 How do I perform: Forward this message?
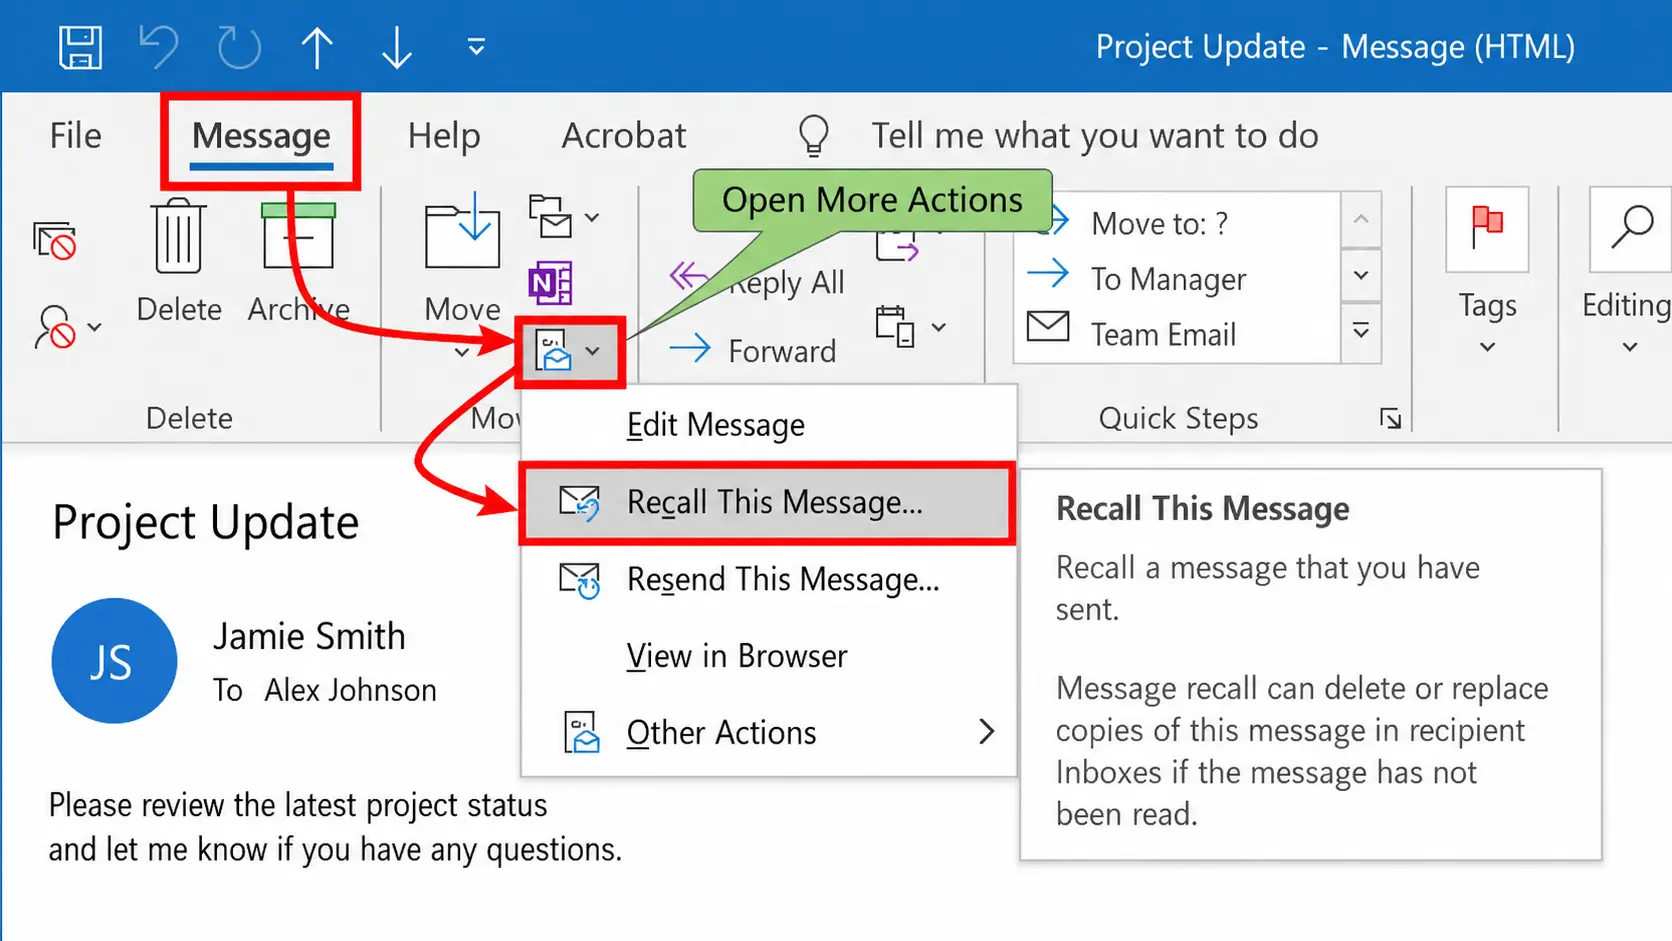point(752,350)
